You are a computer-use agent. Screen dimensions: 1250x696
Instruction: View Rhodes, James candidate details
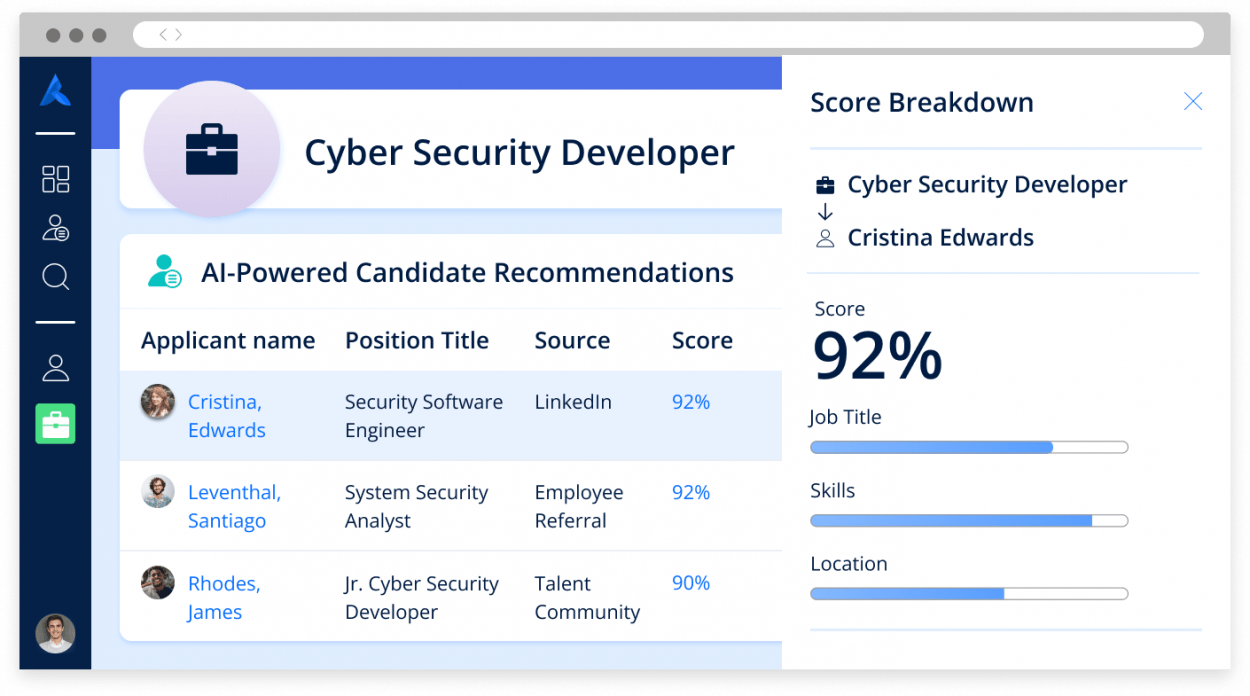click(224, 597)
